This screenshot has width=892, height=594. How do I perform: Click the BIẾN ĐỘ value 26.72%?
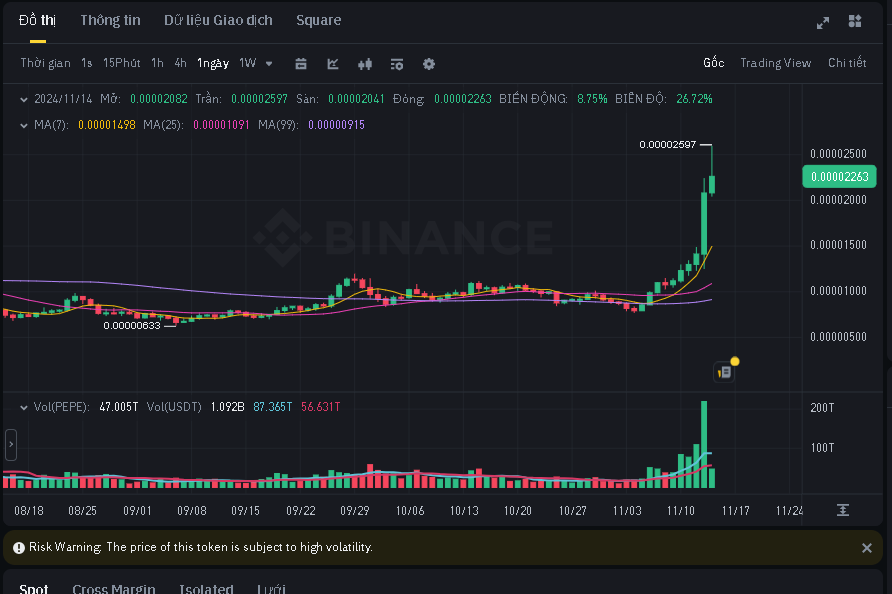(694, 99)
